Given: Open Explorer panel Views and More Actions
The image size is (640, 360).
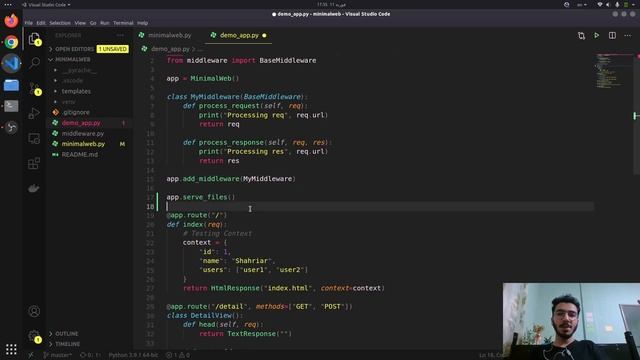Looking at the screenshot, I should coord(120,36).
